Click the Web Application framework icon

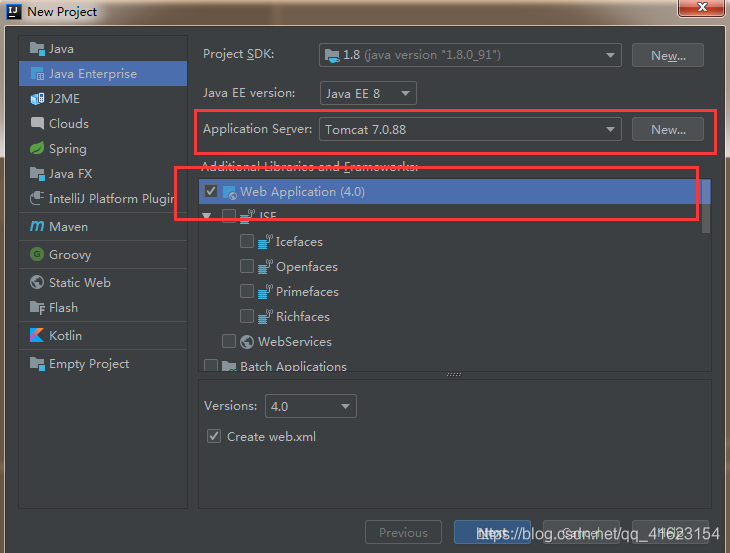[230, 192]
